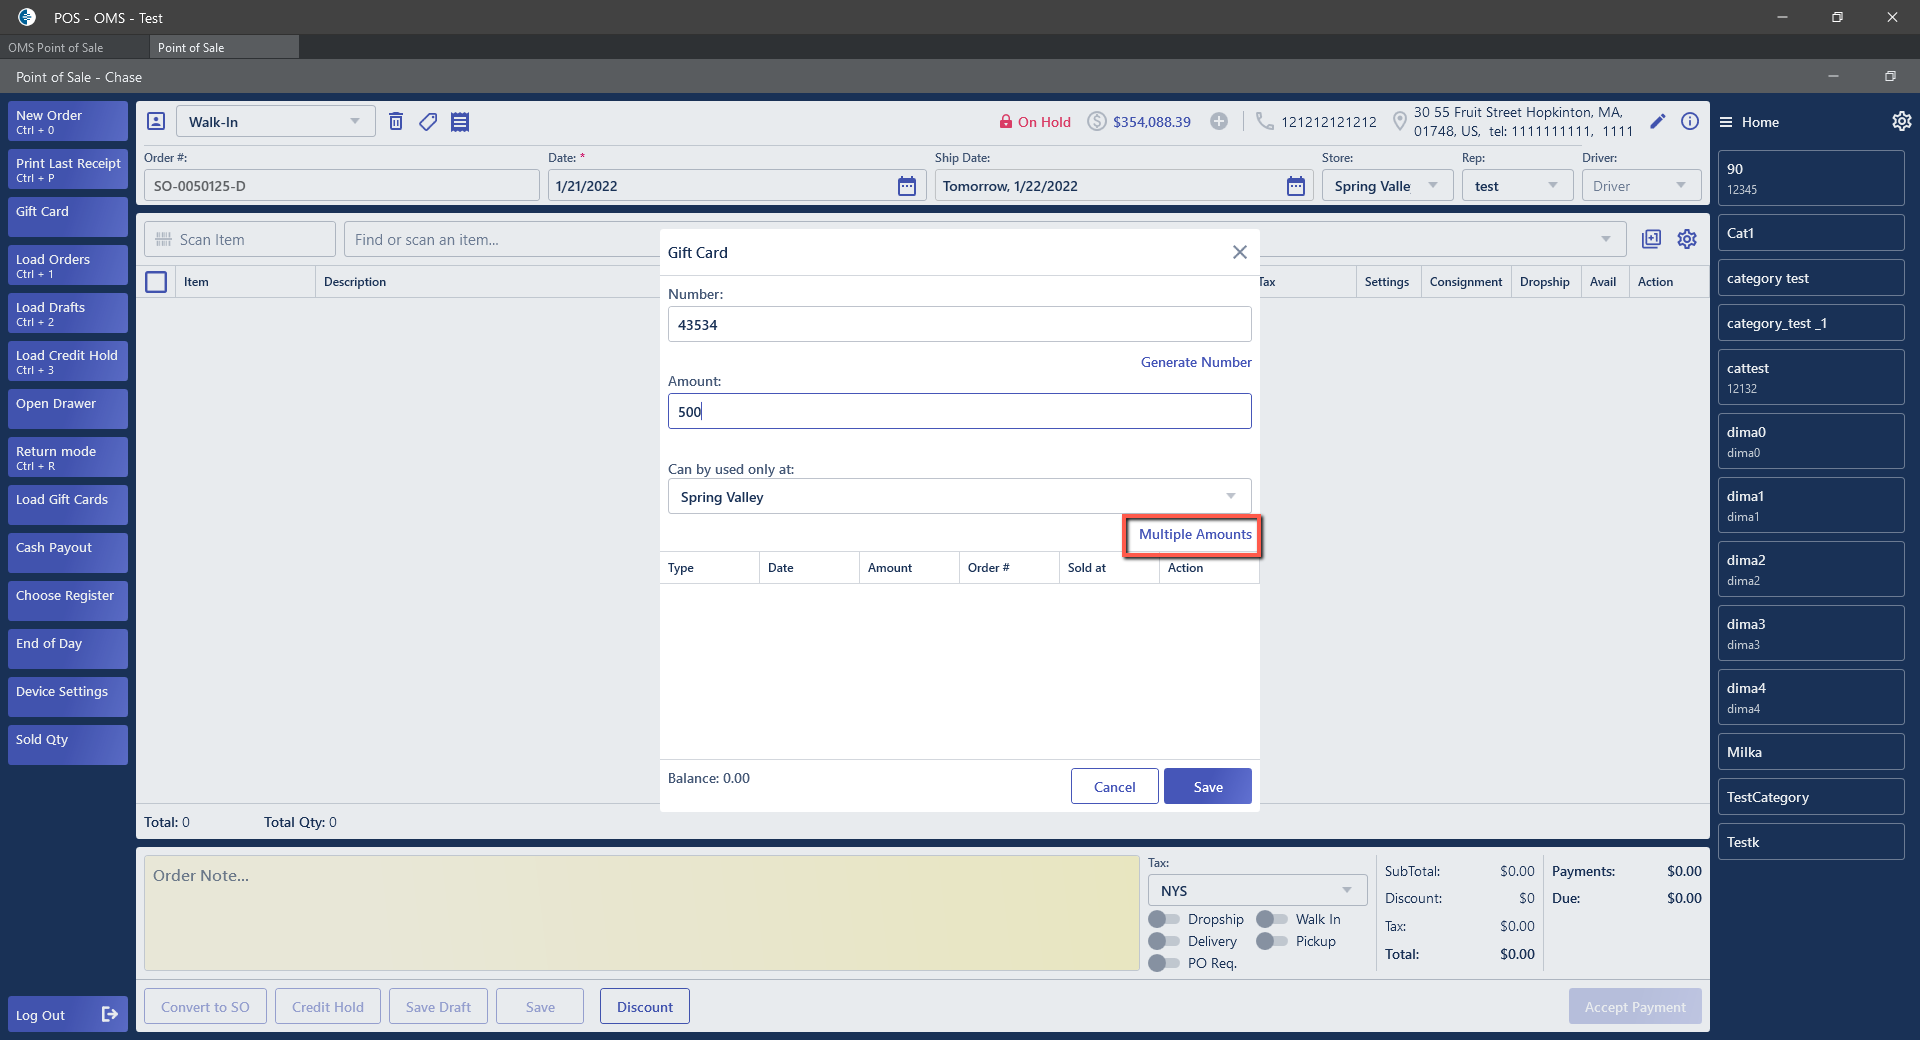Open the customer profile icon beside Walk-In

pos(156,122)
